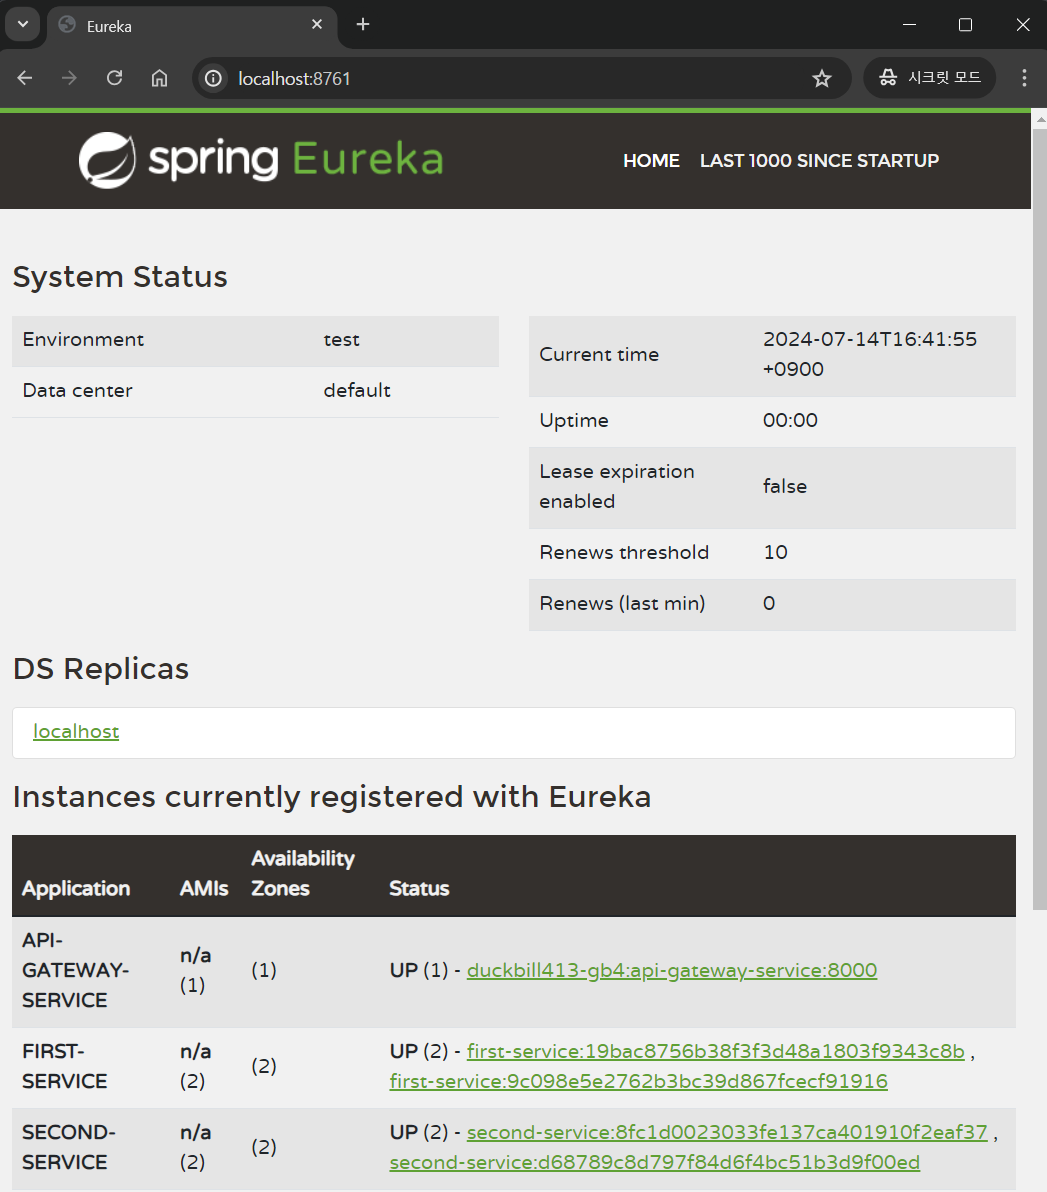Open the localhost DS replica link
Screen dimensions: 1047x1192
76,731
